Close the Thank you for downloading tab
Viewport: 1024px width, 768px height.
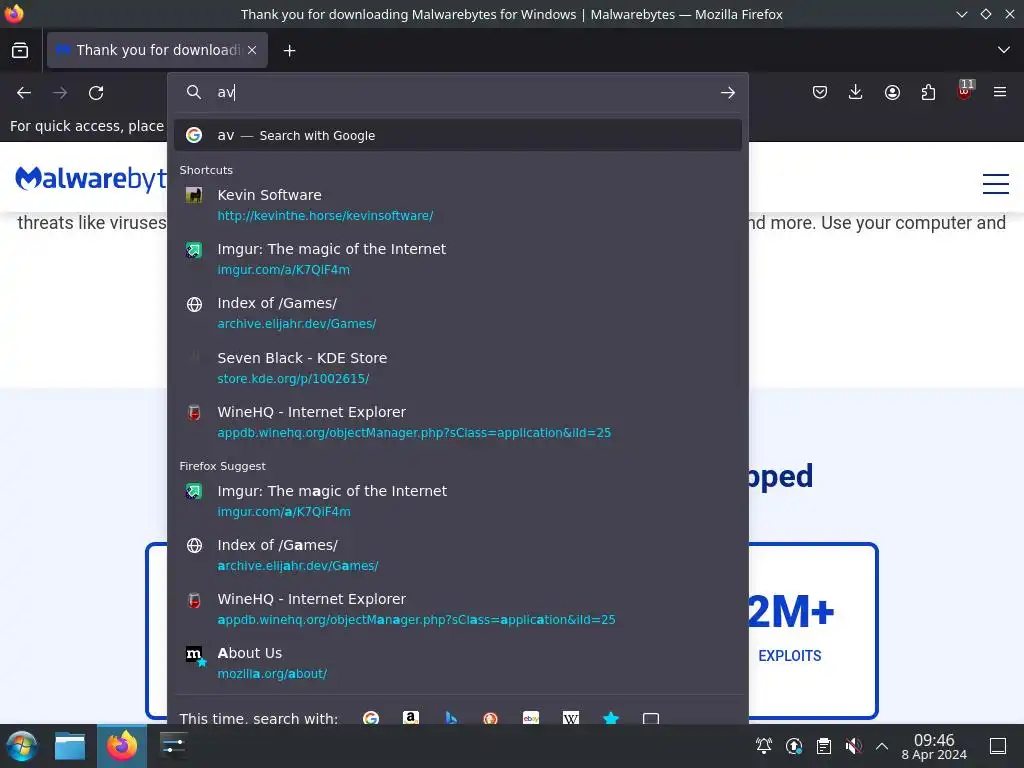252,50
